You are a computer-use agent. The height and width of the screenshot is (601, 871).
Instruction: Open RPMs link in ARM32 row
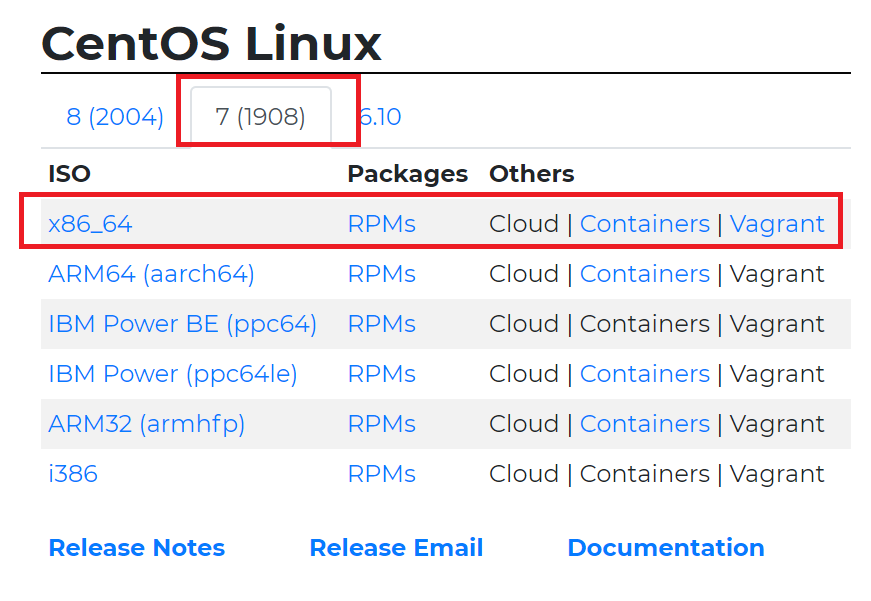pos(382,424)
